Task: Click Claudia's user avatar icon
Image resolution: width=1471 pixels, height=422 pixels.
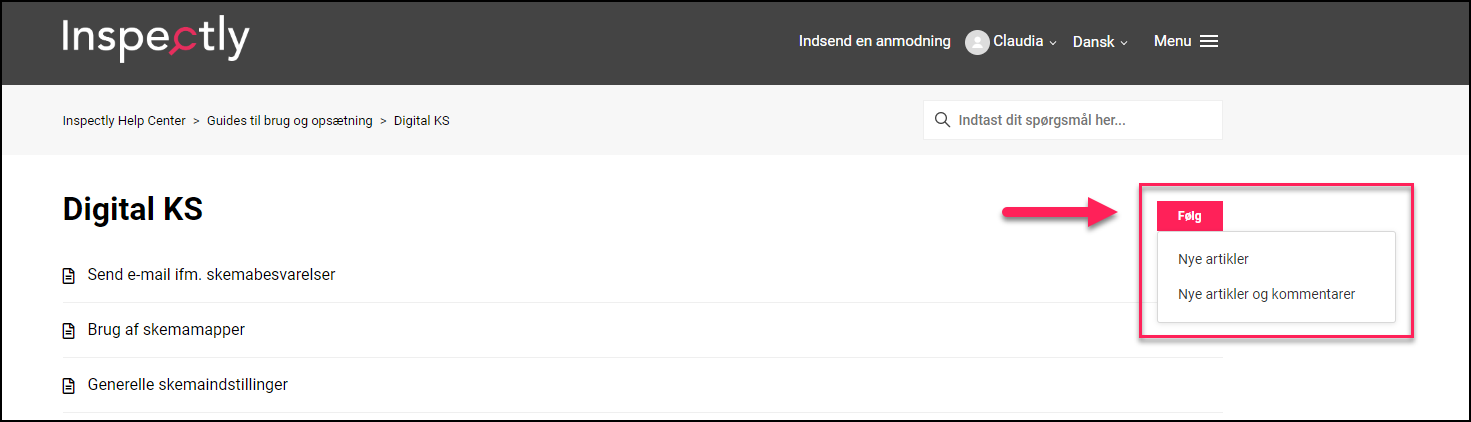Action: pyautogui.click(x=977, y=42)
